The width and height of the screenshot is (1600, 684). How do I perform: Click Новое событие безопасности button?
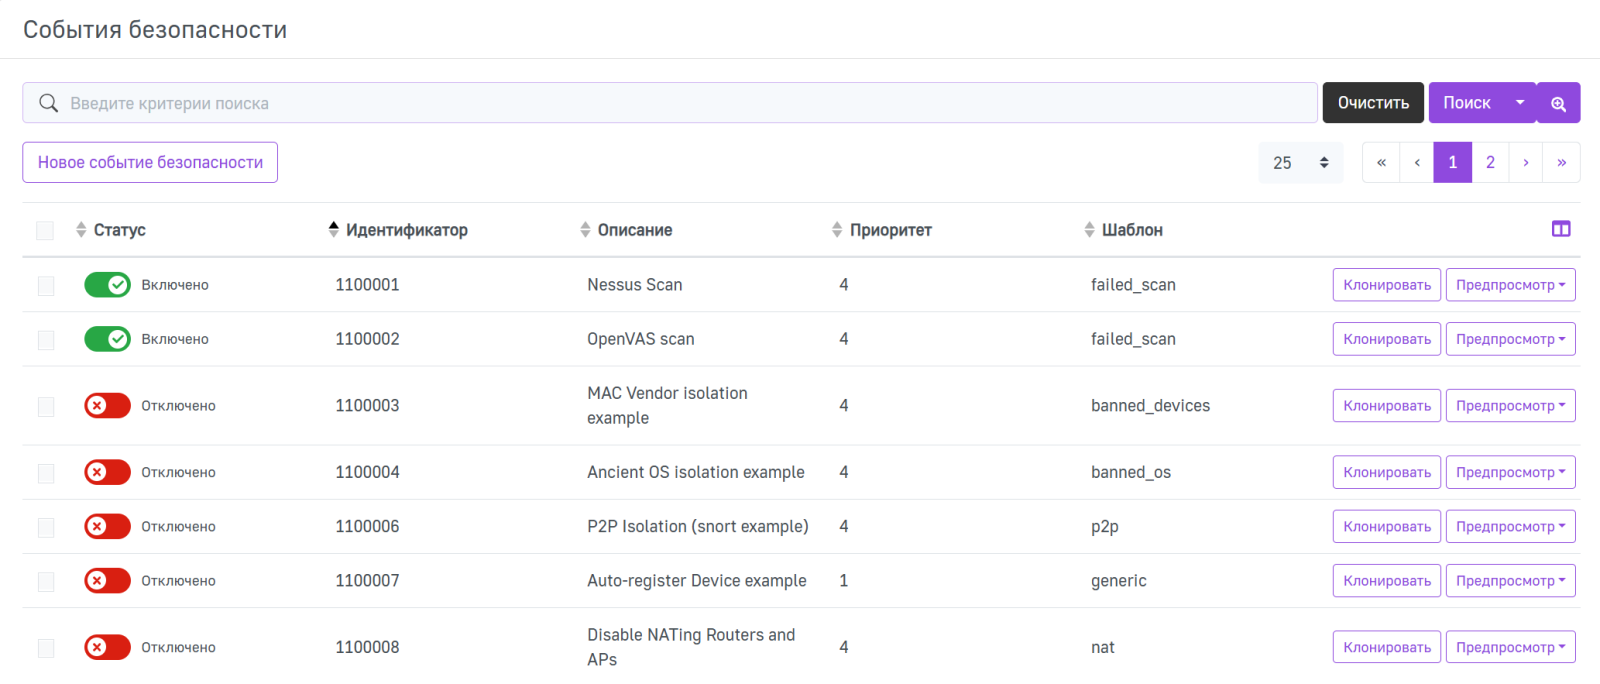click(x=150, y=162)
